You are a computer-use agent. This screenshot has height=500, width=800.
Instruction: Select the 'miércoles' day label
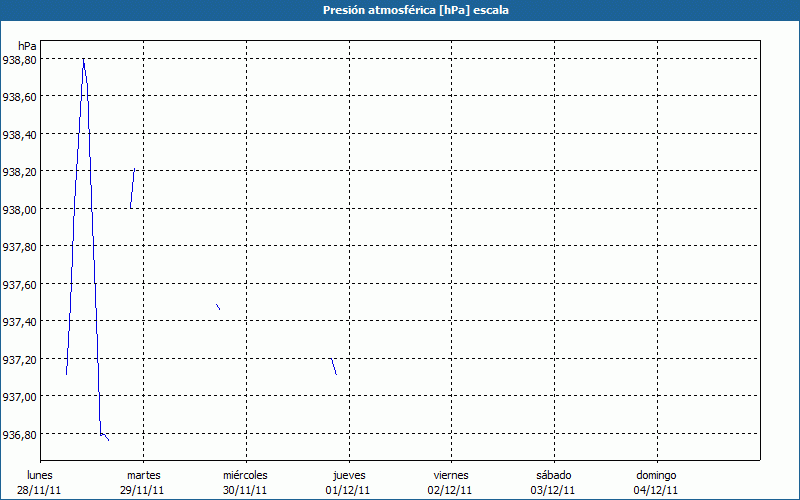[x=245, y=475]
